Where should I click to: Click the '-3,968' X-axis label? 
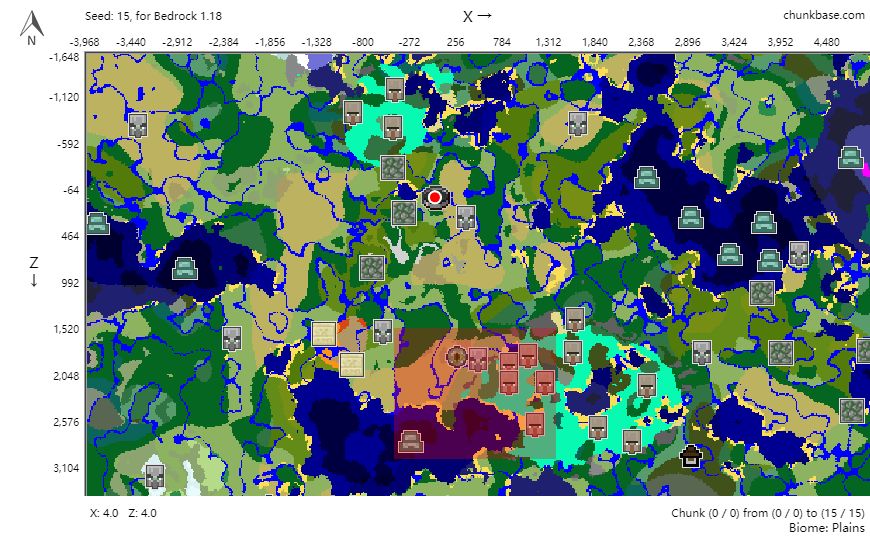coord(84,42)
